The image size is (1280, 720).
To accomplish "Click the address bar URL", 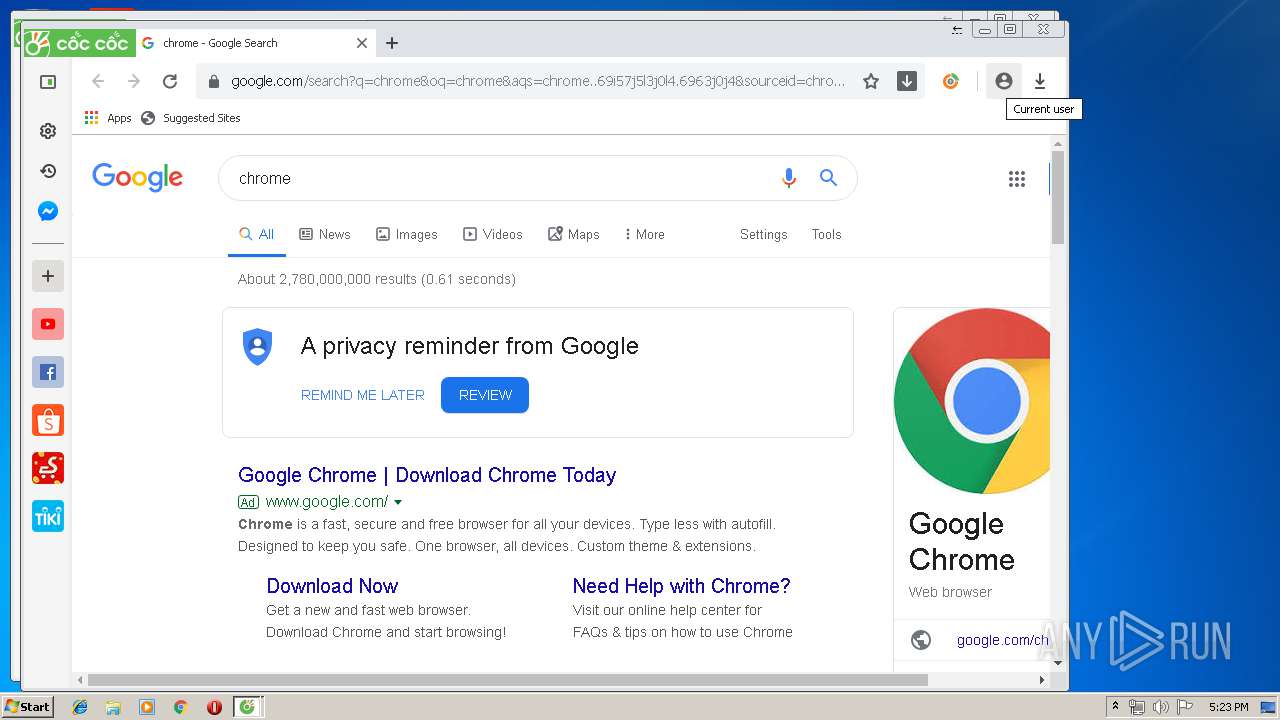I will [x=538, y=82].
